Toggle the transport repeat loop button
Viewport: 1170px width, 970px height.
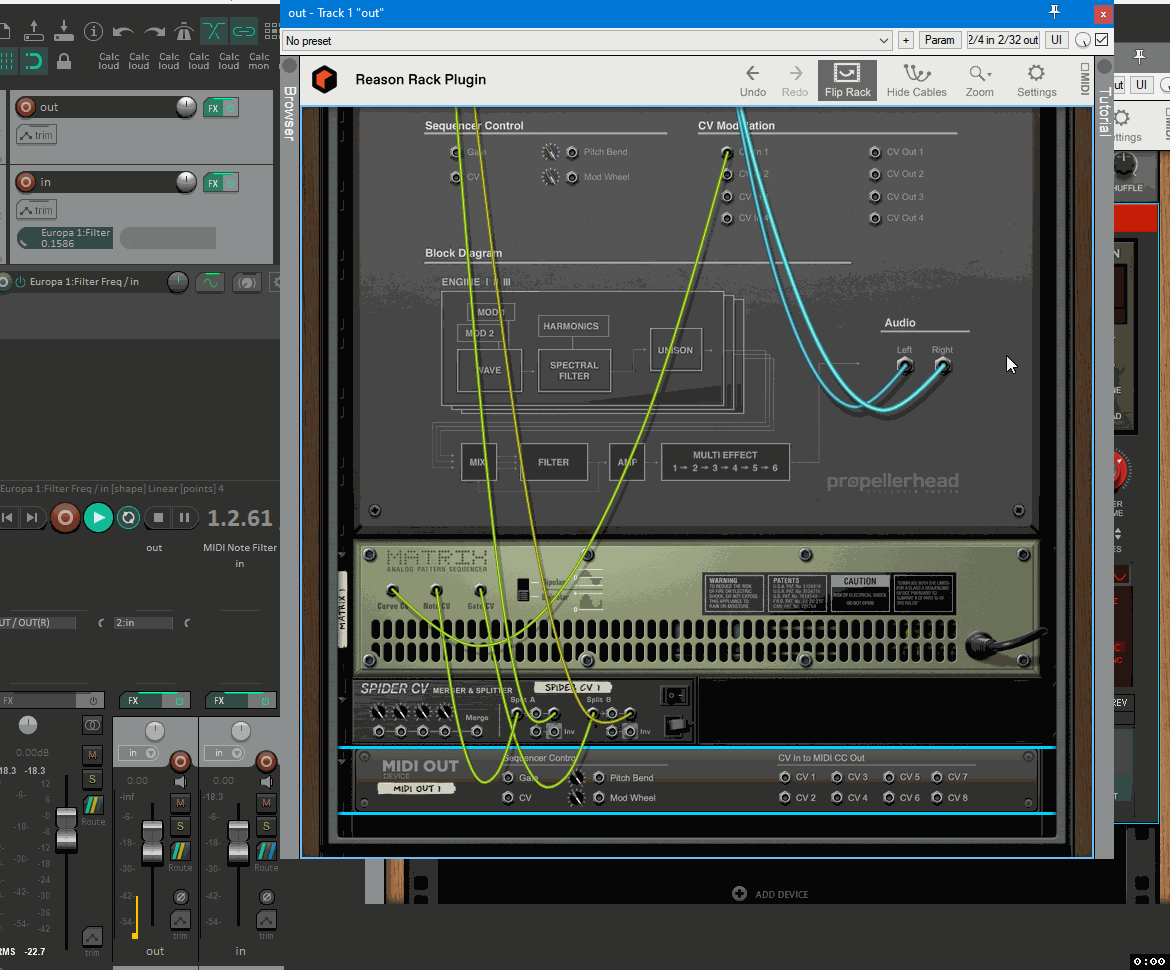coord(128,517)
